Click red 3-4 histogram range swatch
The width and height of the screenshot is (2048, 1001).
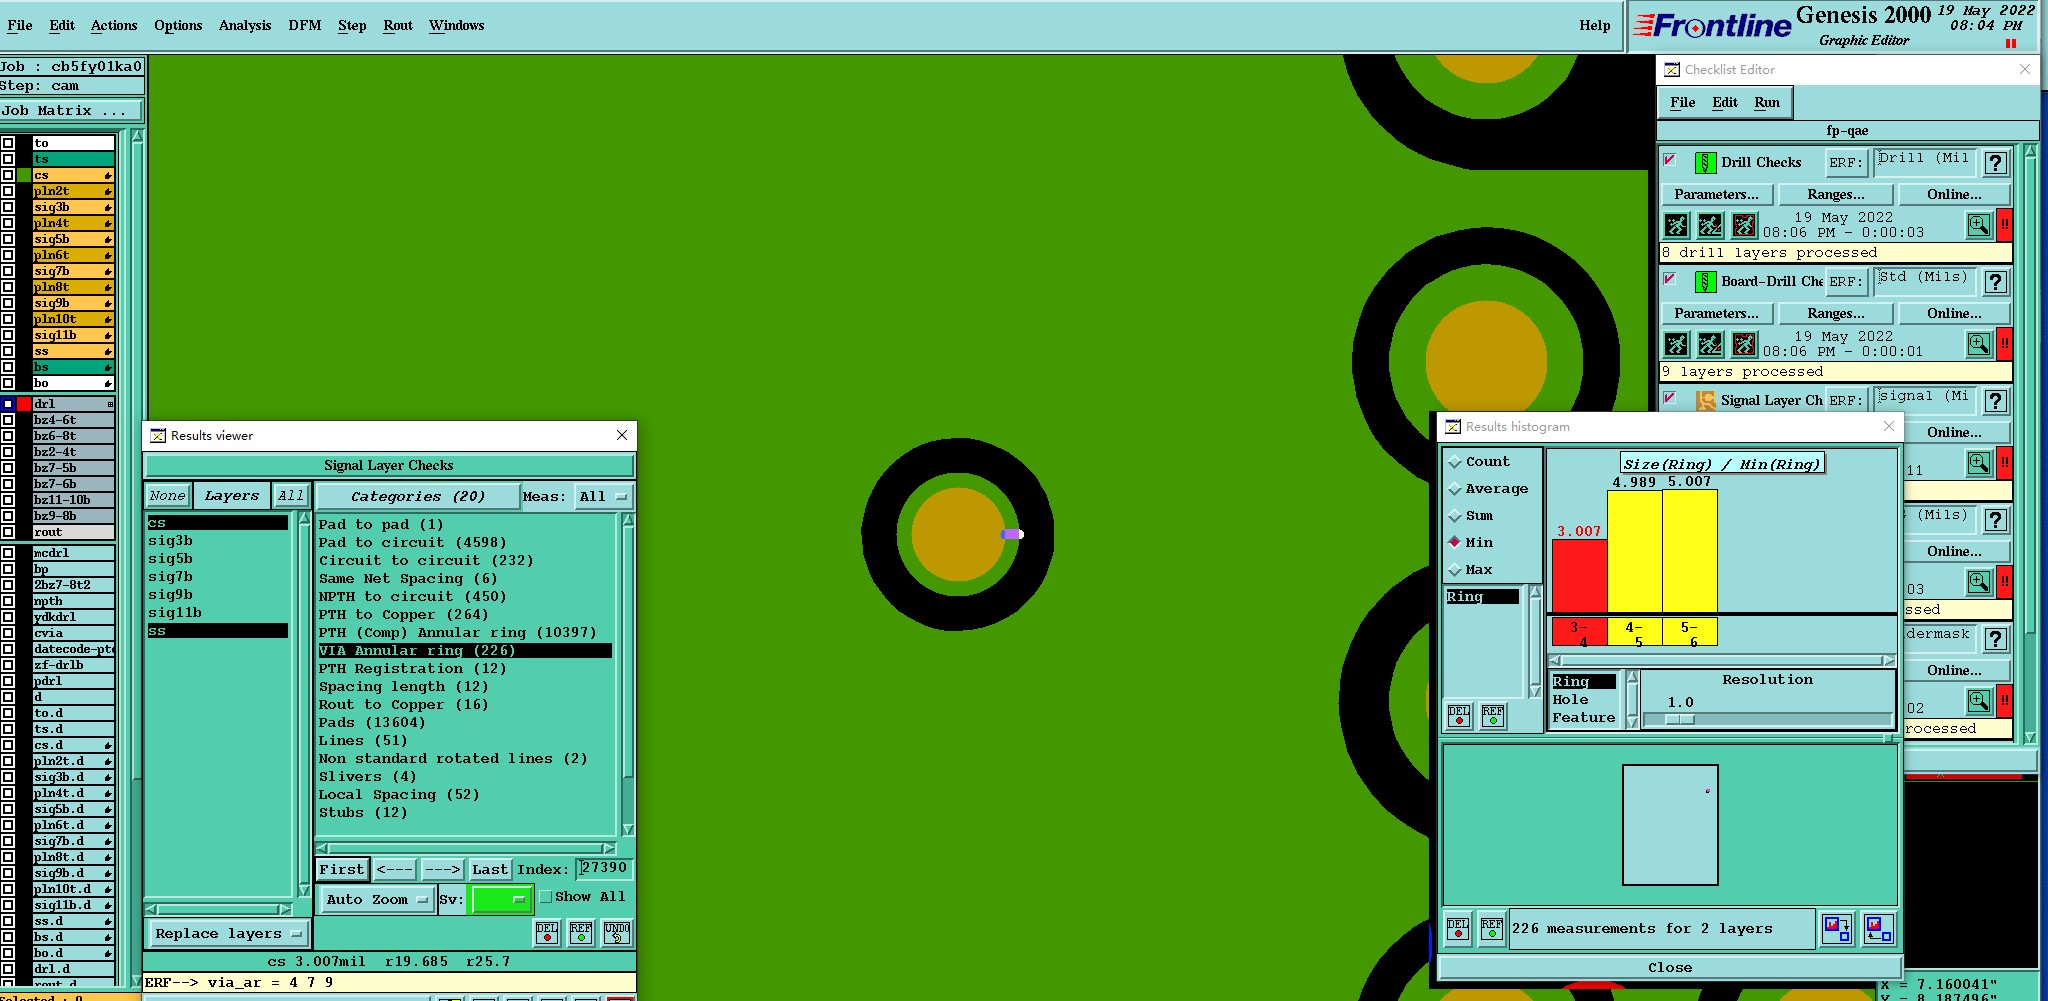tap(1579, 633)
